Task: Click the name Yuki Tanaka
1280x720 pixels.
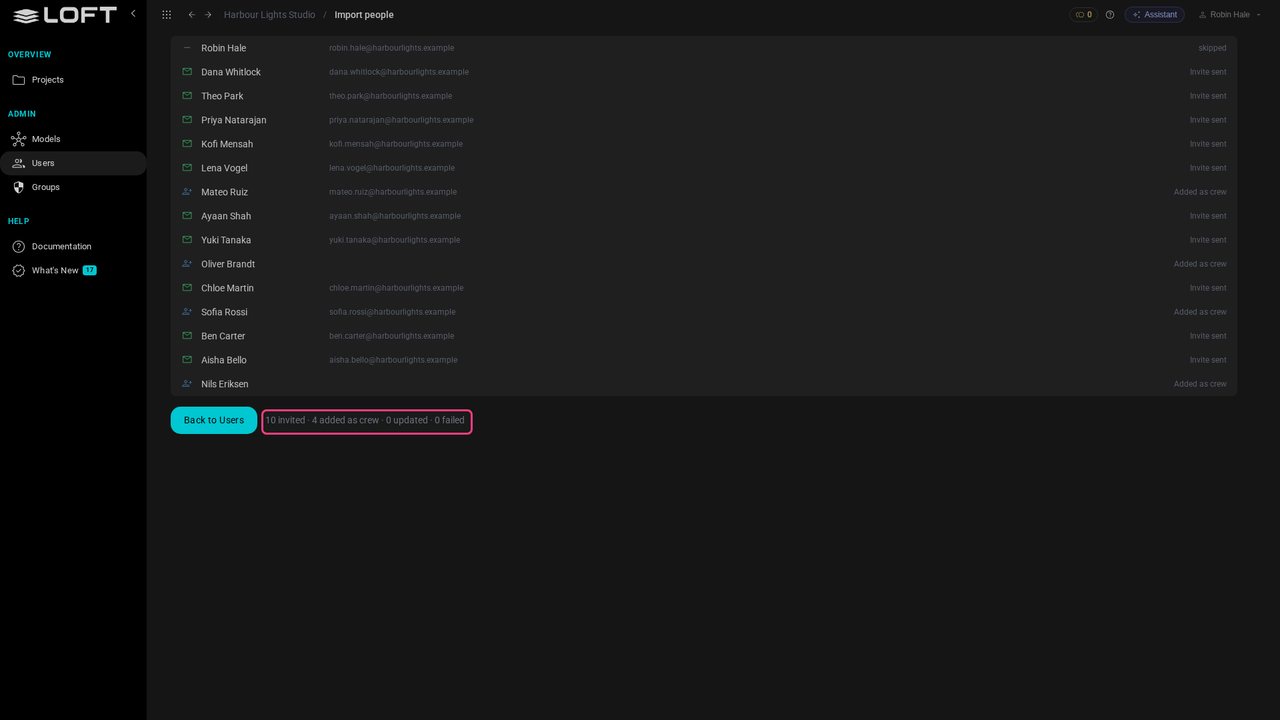Action: [x=226, y=240]
